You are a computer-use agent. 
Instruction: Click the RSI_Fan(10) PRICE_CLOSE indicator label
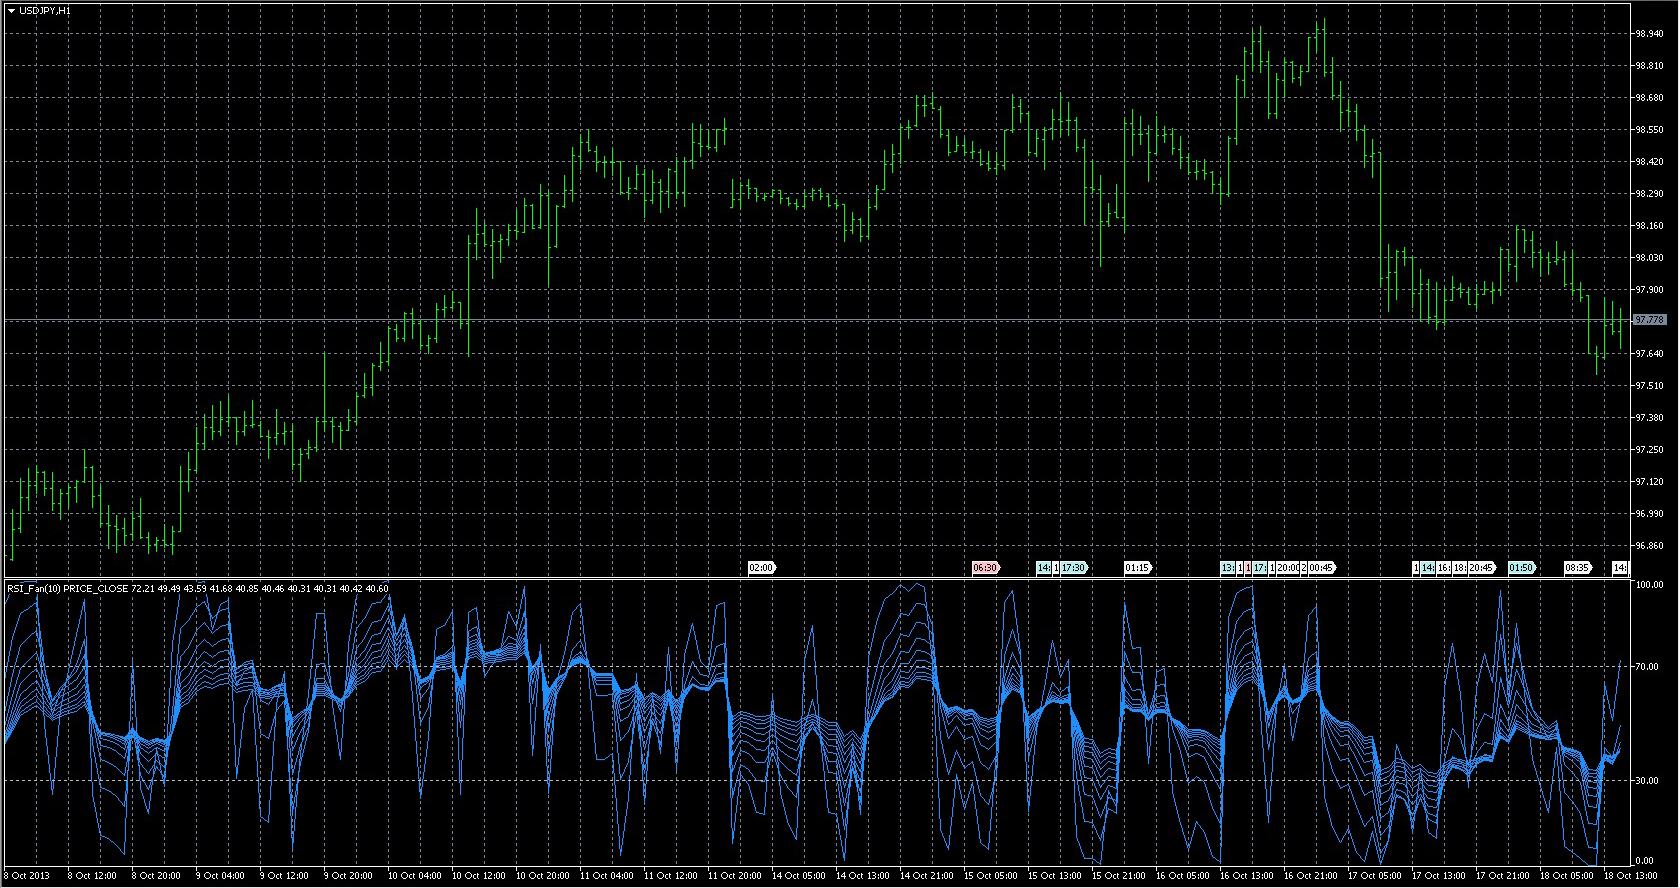coord(68,589)
